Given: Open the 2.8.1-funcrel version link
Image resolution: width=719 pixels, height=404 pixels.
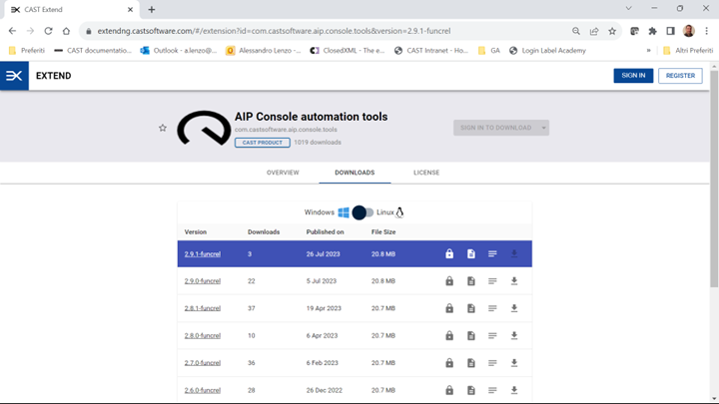Looking at the screenshot, I should pos(202,308).
